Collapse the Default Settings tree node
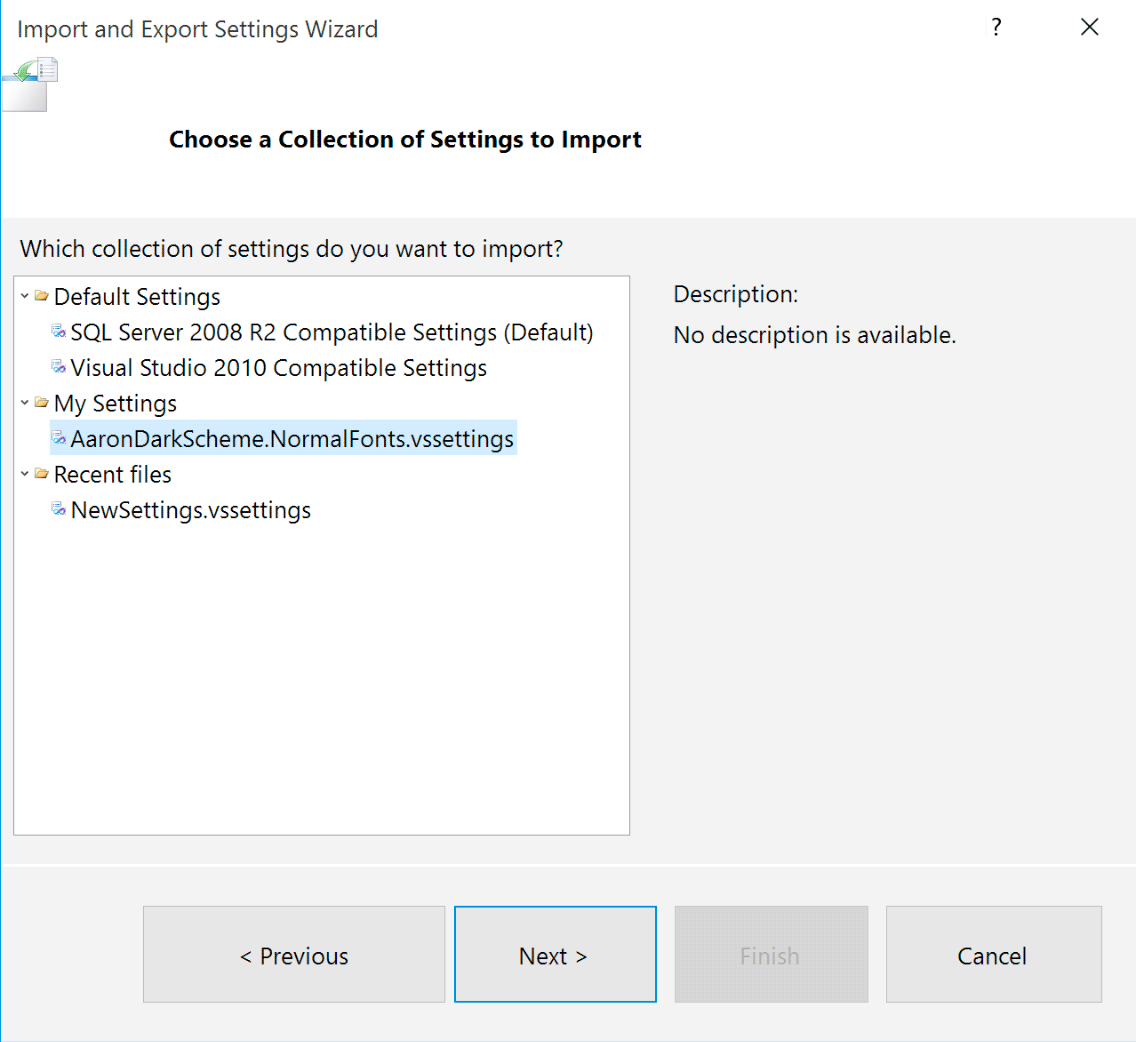The height and width of the screenshot is (1042, 1136). pos(24,297)
